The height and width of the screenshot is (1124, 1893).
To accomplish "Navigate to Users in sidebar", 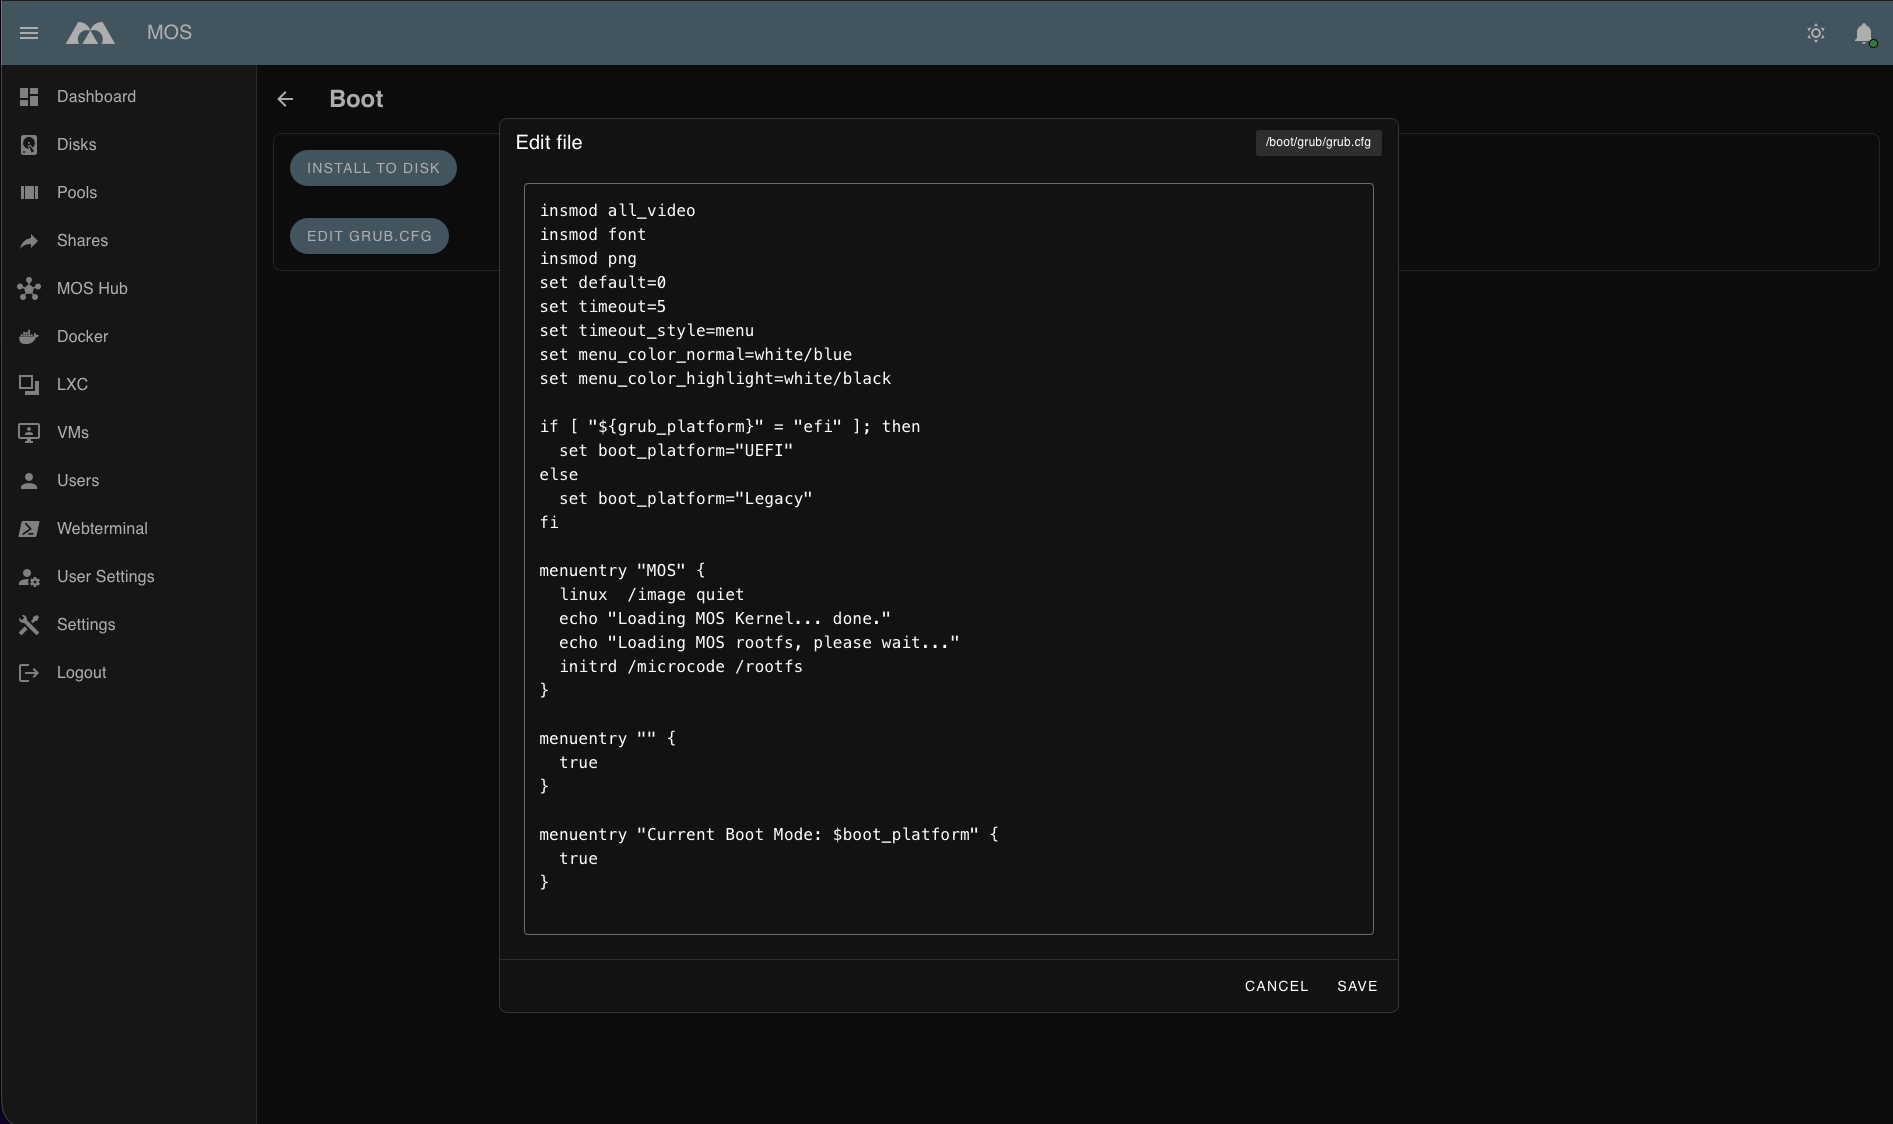I will [x=78, y=481].
